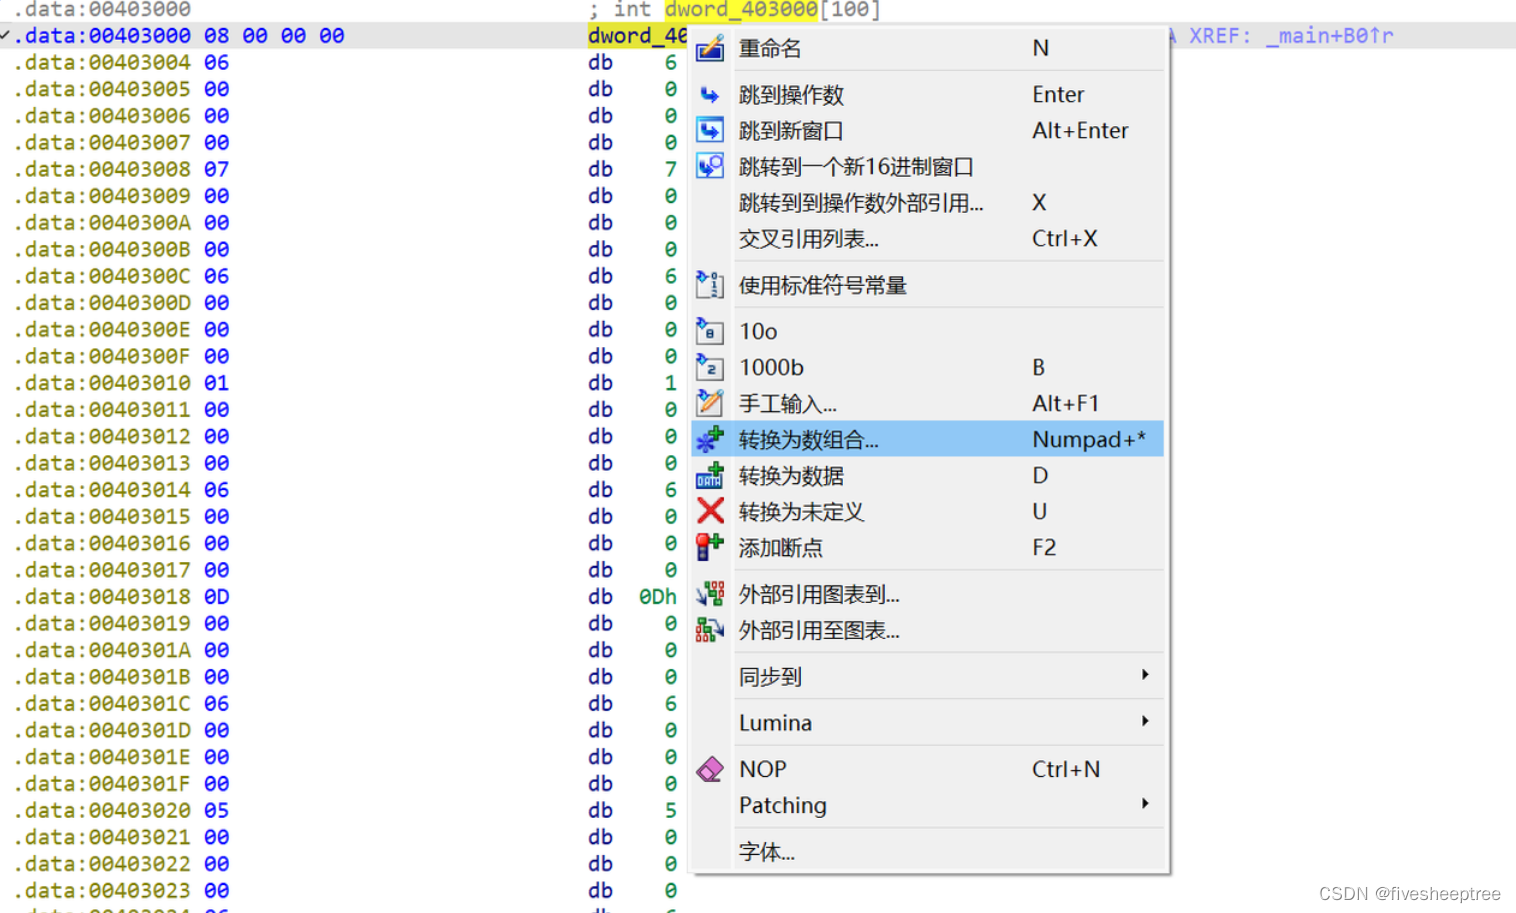This screenshot has height=913, width=1516.
Task: Click the DATA convert-to-data icon
Action: pos(710,475)
